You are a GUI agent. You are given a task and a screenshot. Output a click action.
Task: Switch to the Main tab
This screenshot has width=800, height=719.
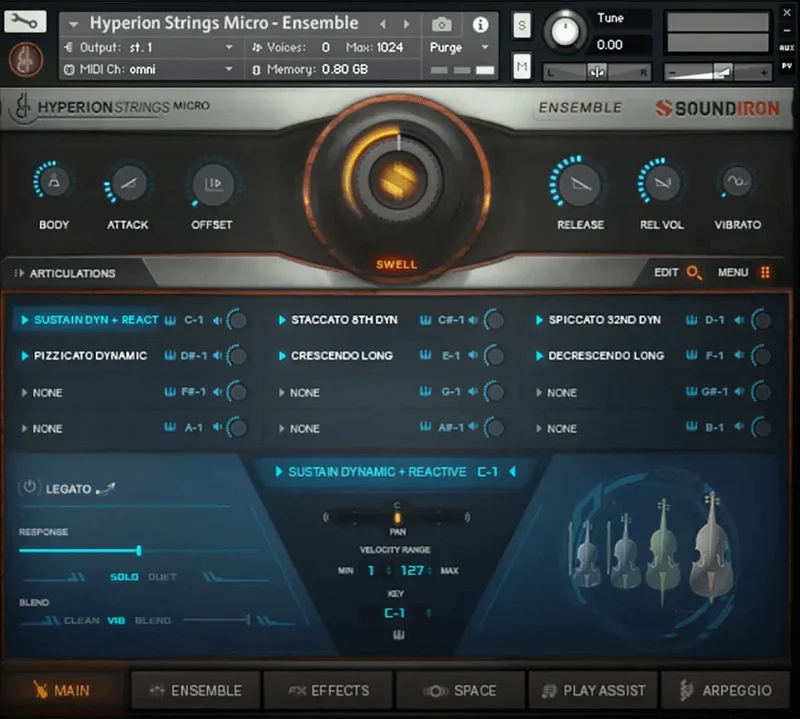(x=62, y=690)
